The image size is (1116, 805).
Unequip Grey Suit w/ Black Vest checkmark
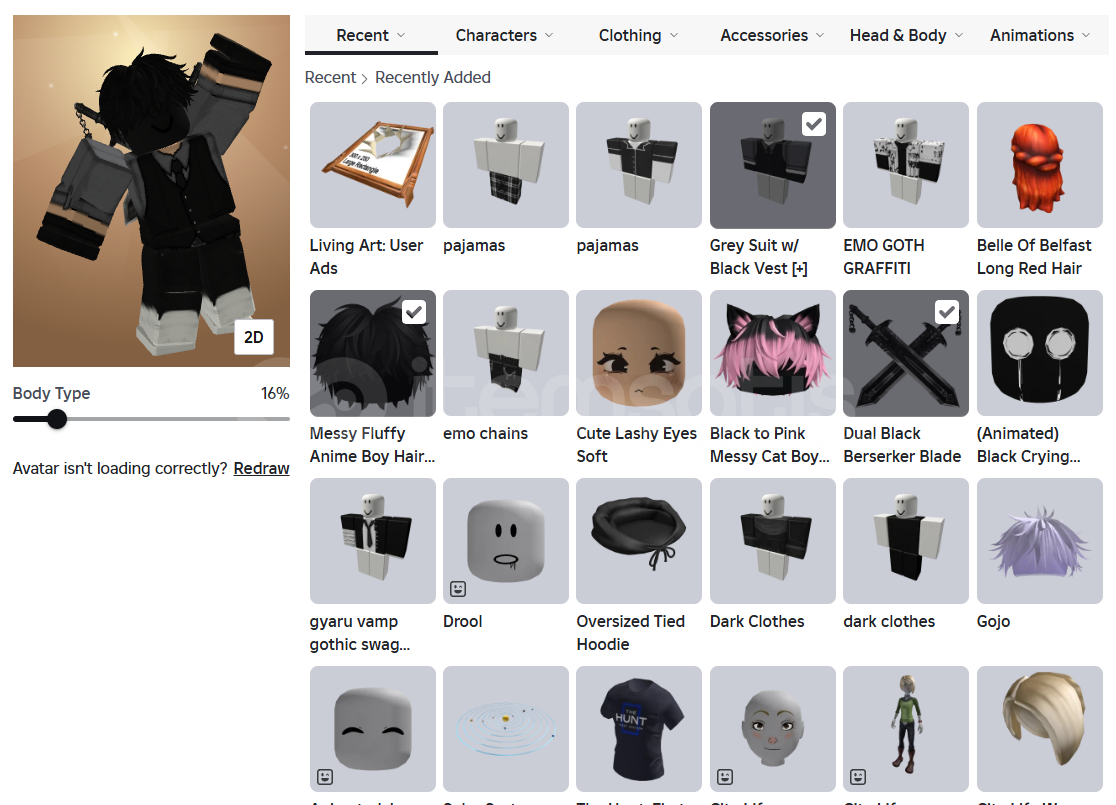(814, 124)
